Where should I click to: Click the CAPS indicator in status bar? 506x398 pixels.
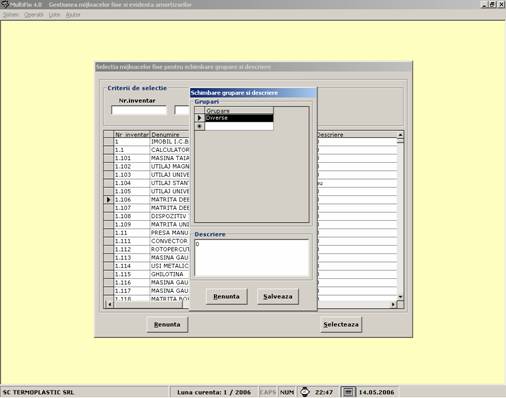(268, 392)
